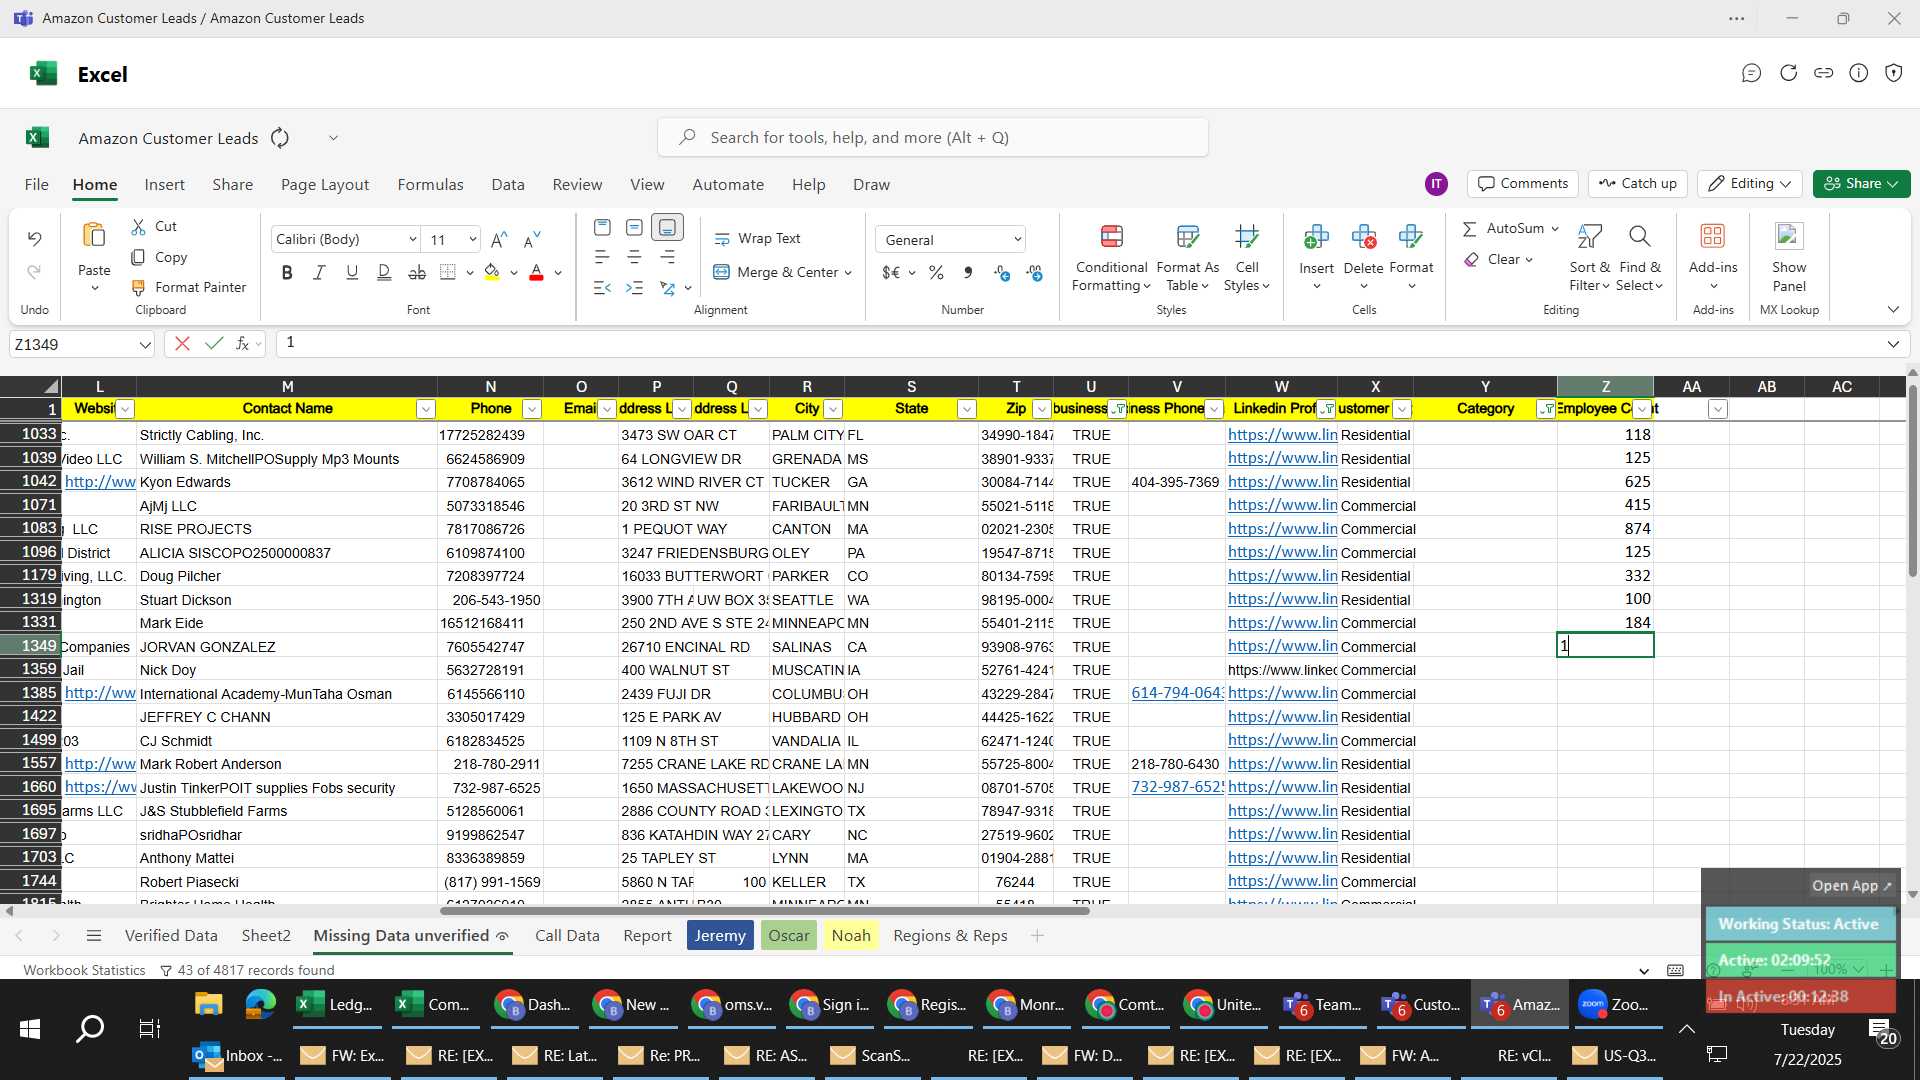Open the Show Panel MX Lookup icon

(1789, 236)
